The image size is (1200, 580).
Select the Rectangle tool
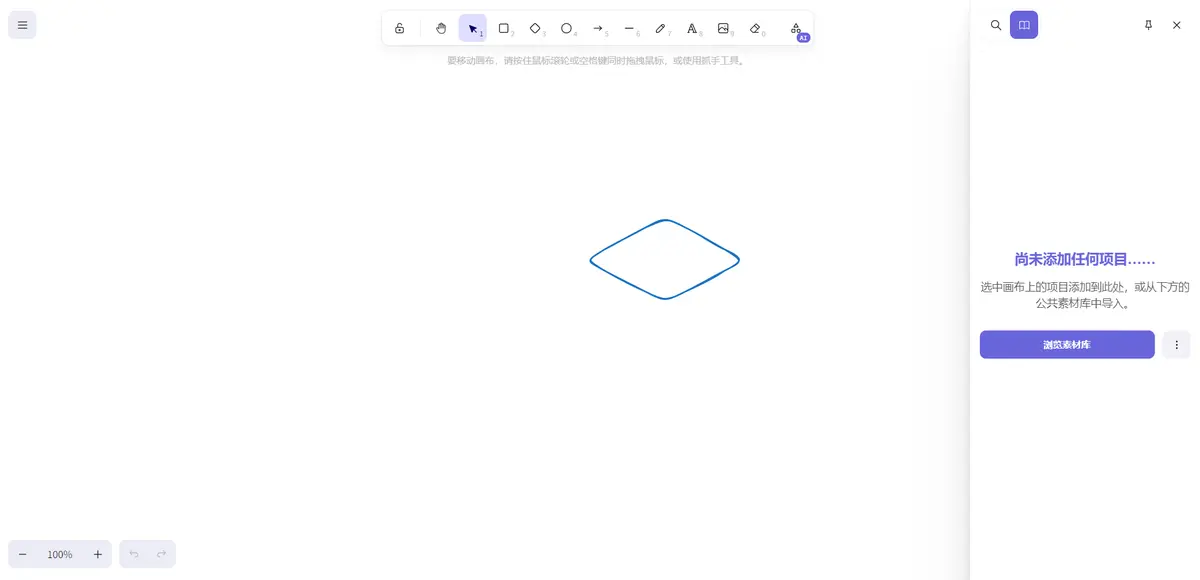tap(504, 28)
